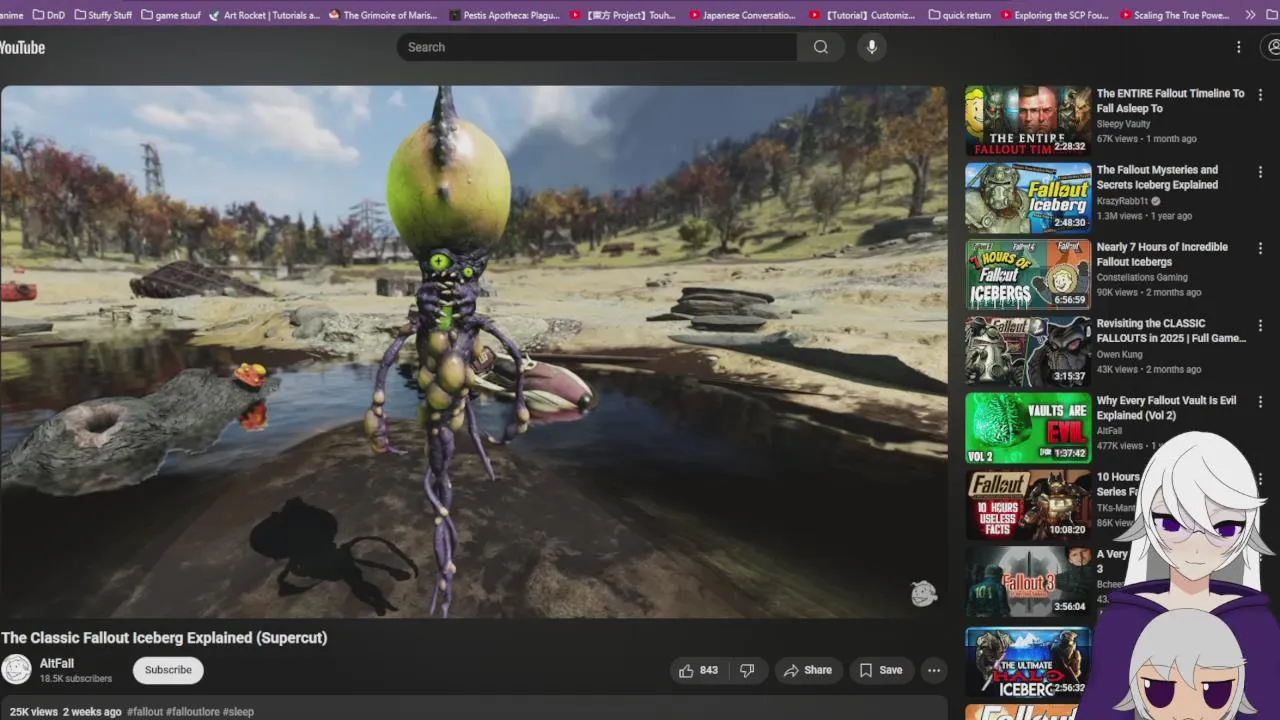Image resolution: width=1280 pixels, height=720 pixels.
Task: Open title The ENTIRE Fallout Timeline To Fall Asleep To
Action: [1170, 101]
